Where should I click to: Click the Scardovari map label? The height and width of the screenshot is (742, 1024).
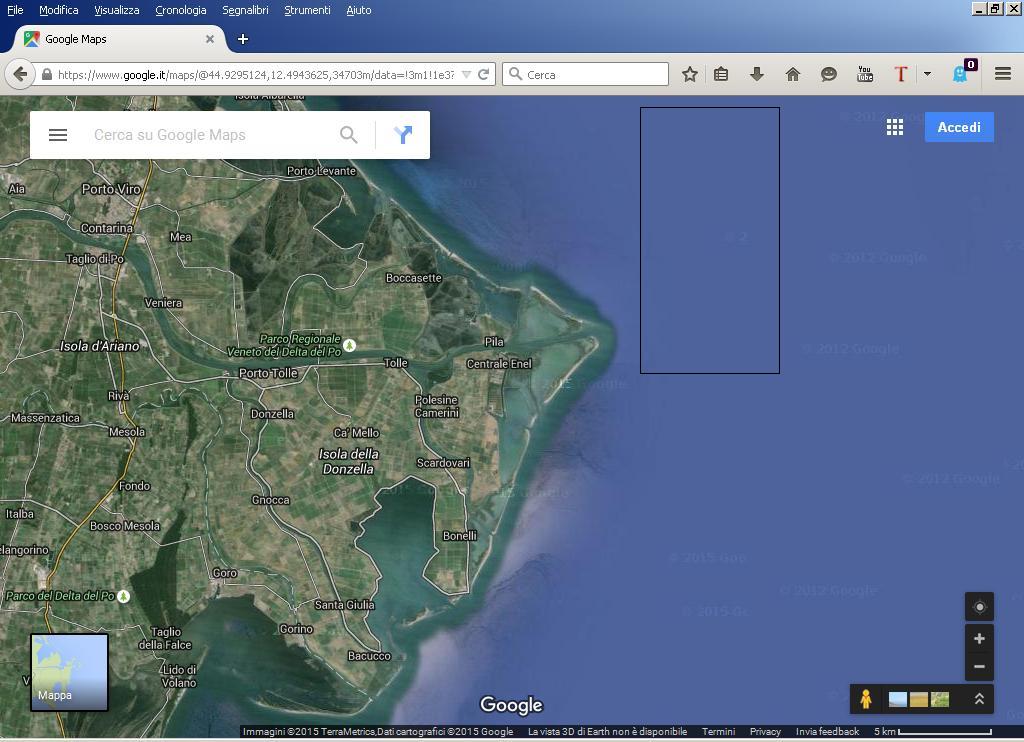click(443, 462)
